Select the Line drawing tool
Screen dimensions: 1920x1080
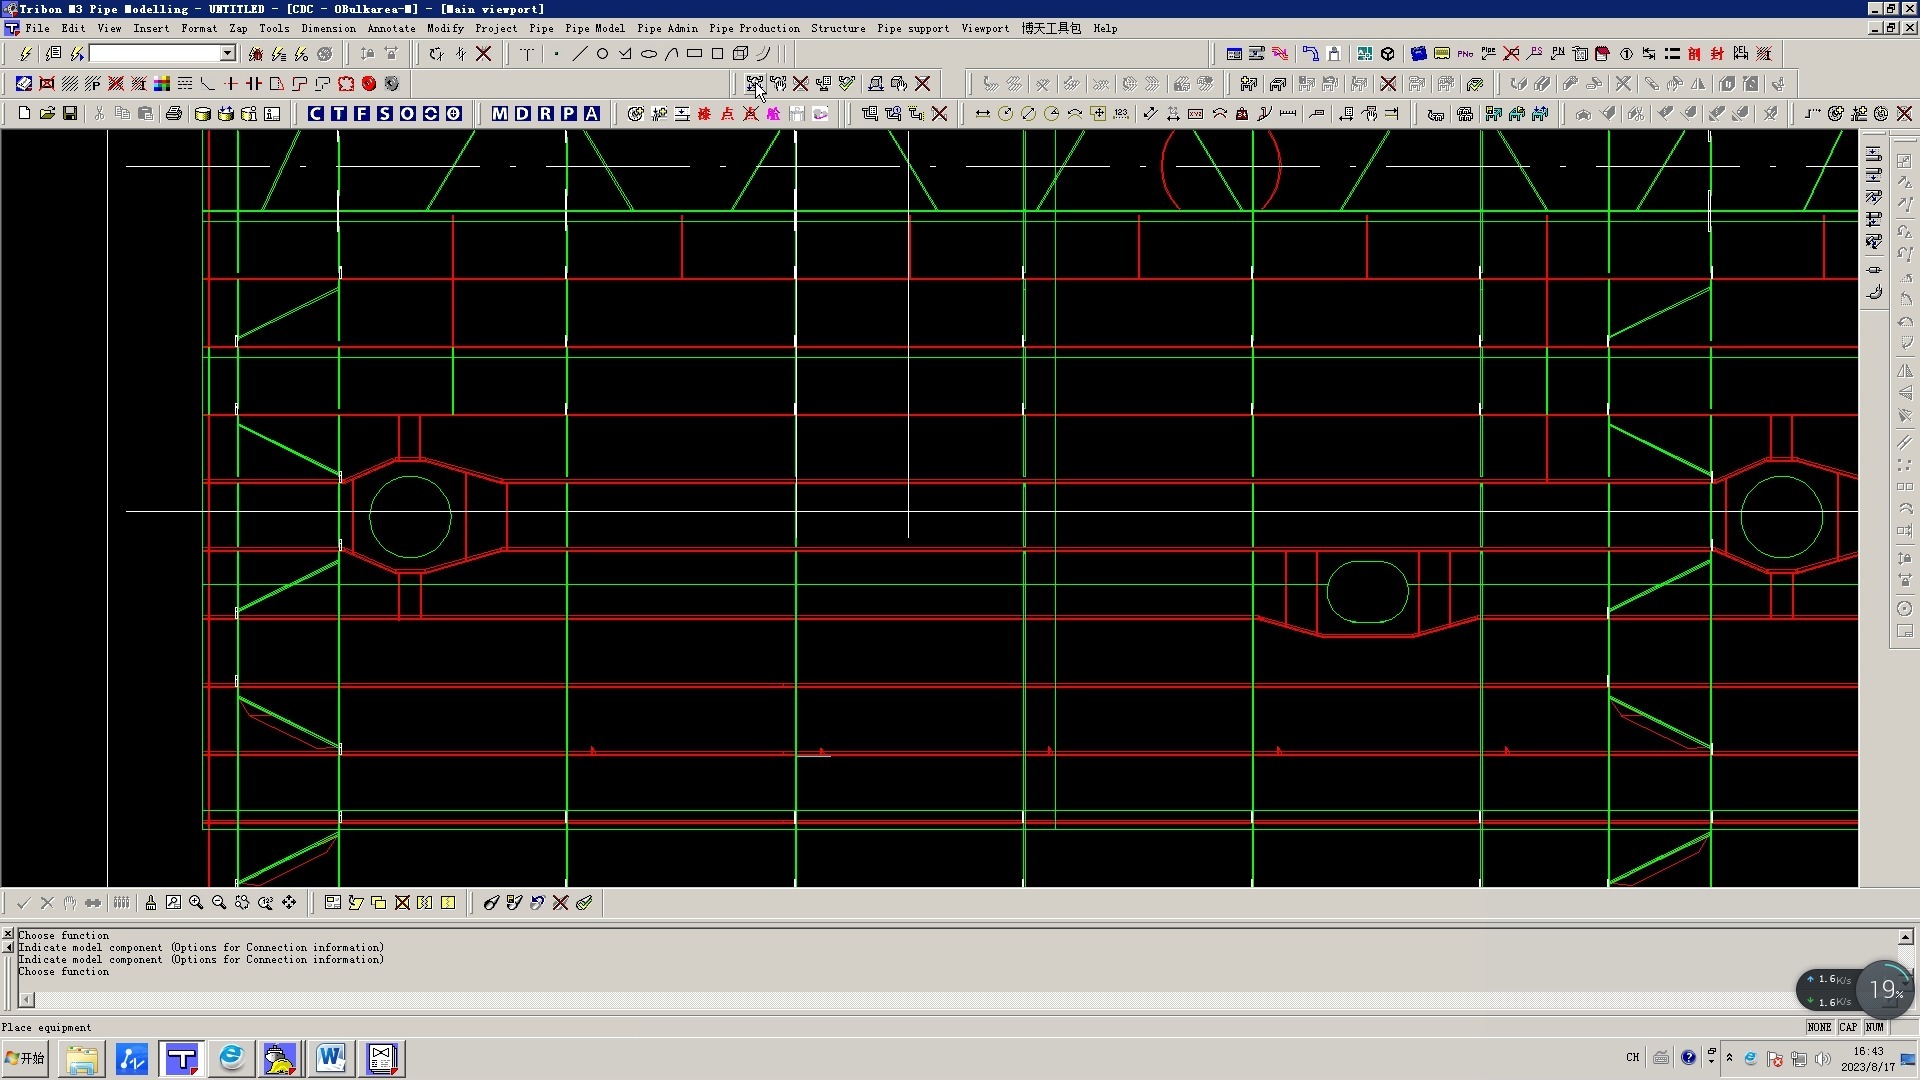(580, 54)
